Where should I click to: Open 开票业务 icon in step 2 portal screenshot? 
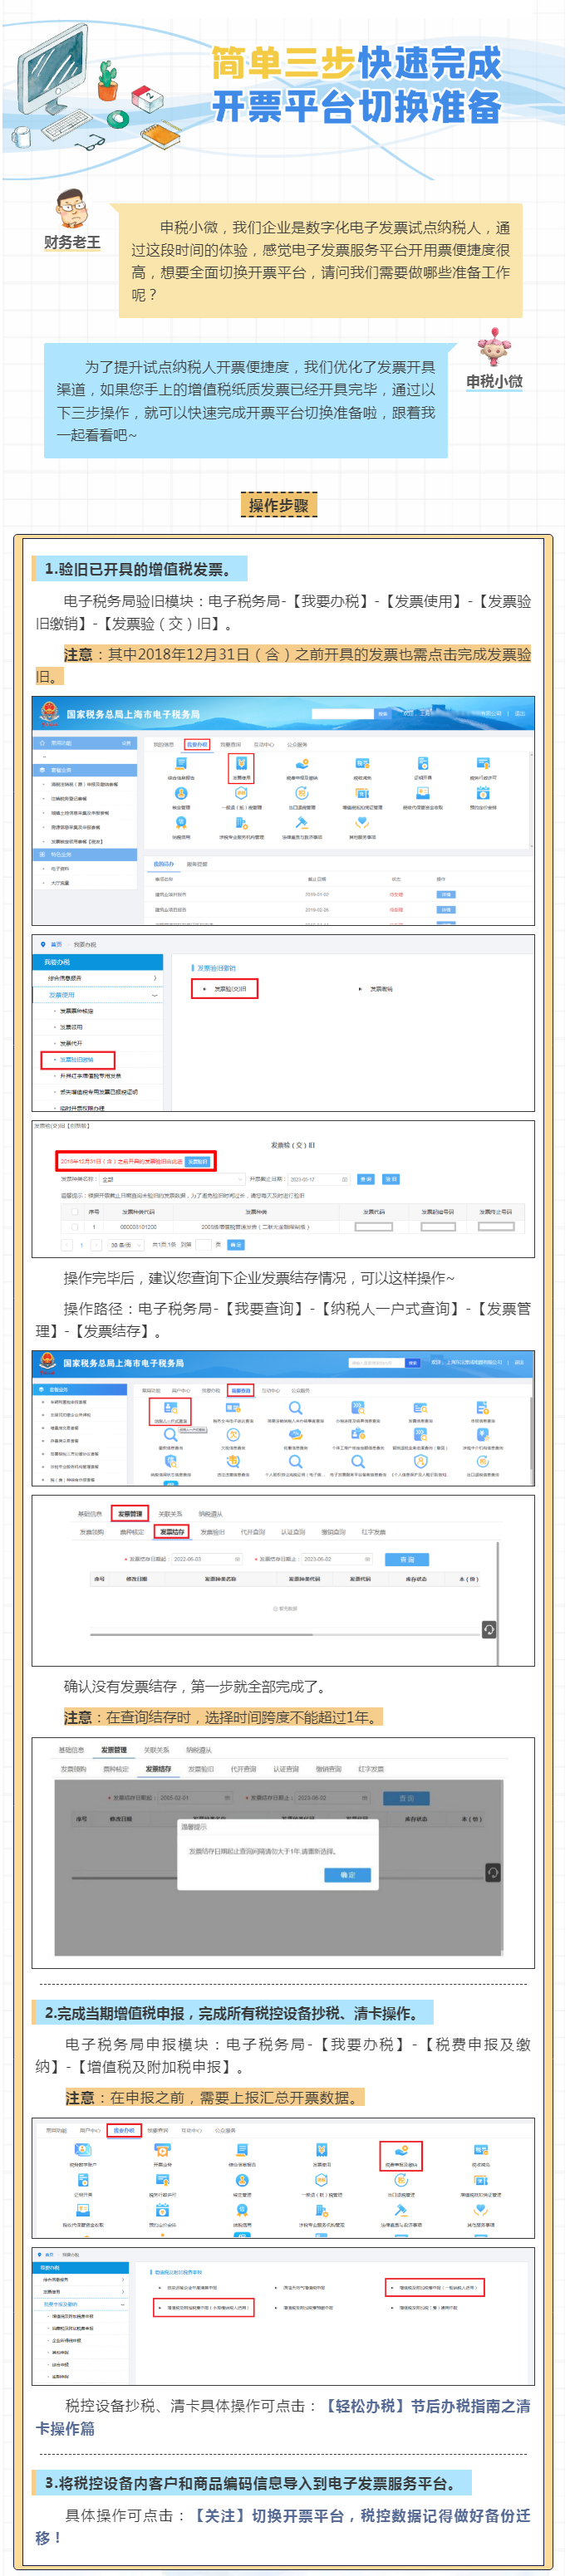[x=163, y=2149]
